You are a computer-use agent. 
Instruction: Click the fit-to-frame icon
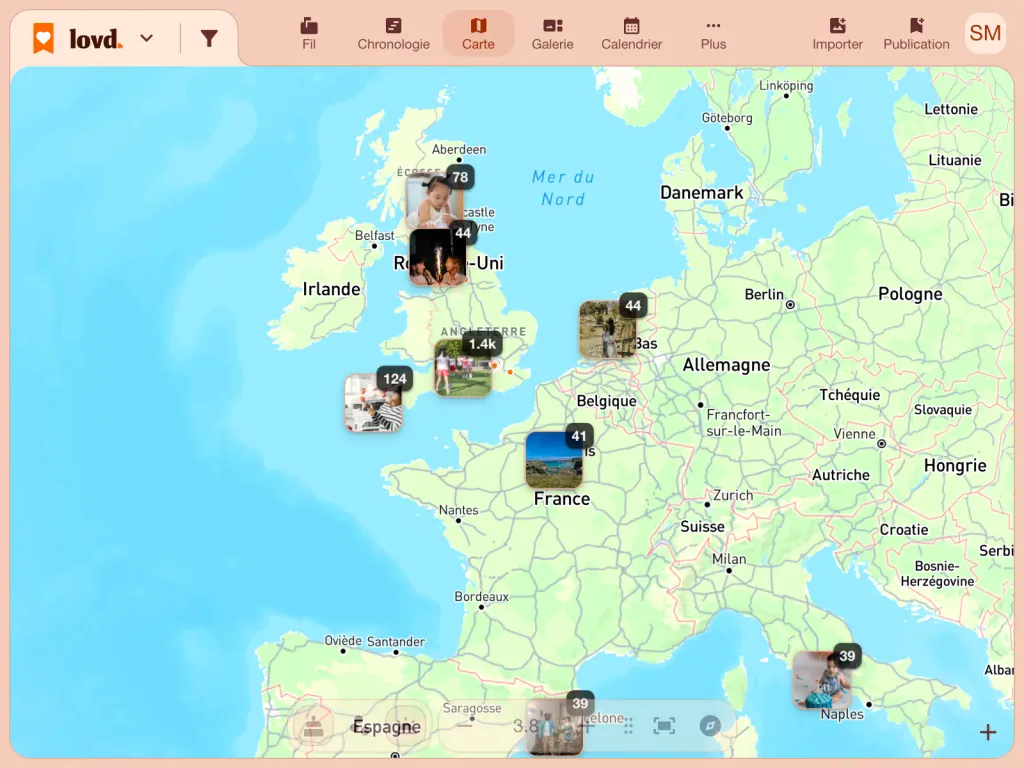(664, 726)
